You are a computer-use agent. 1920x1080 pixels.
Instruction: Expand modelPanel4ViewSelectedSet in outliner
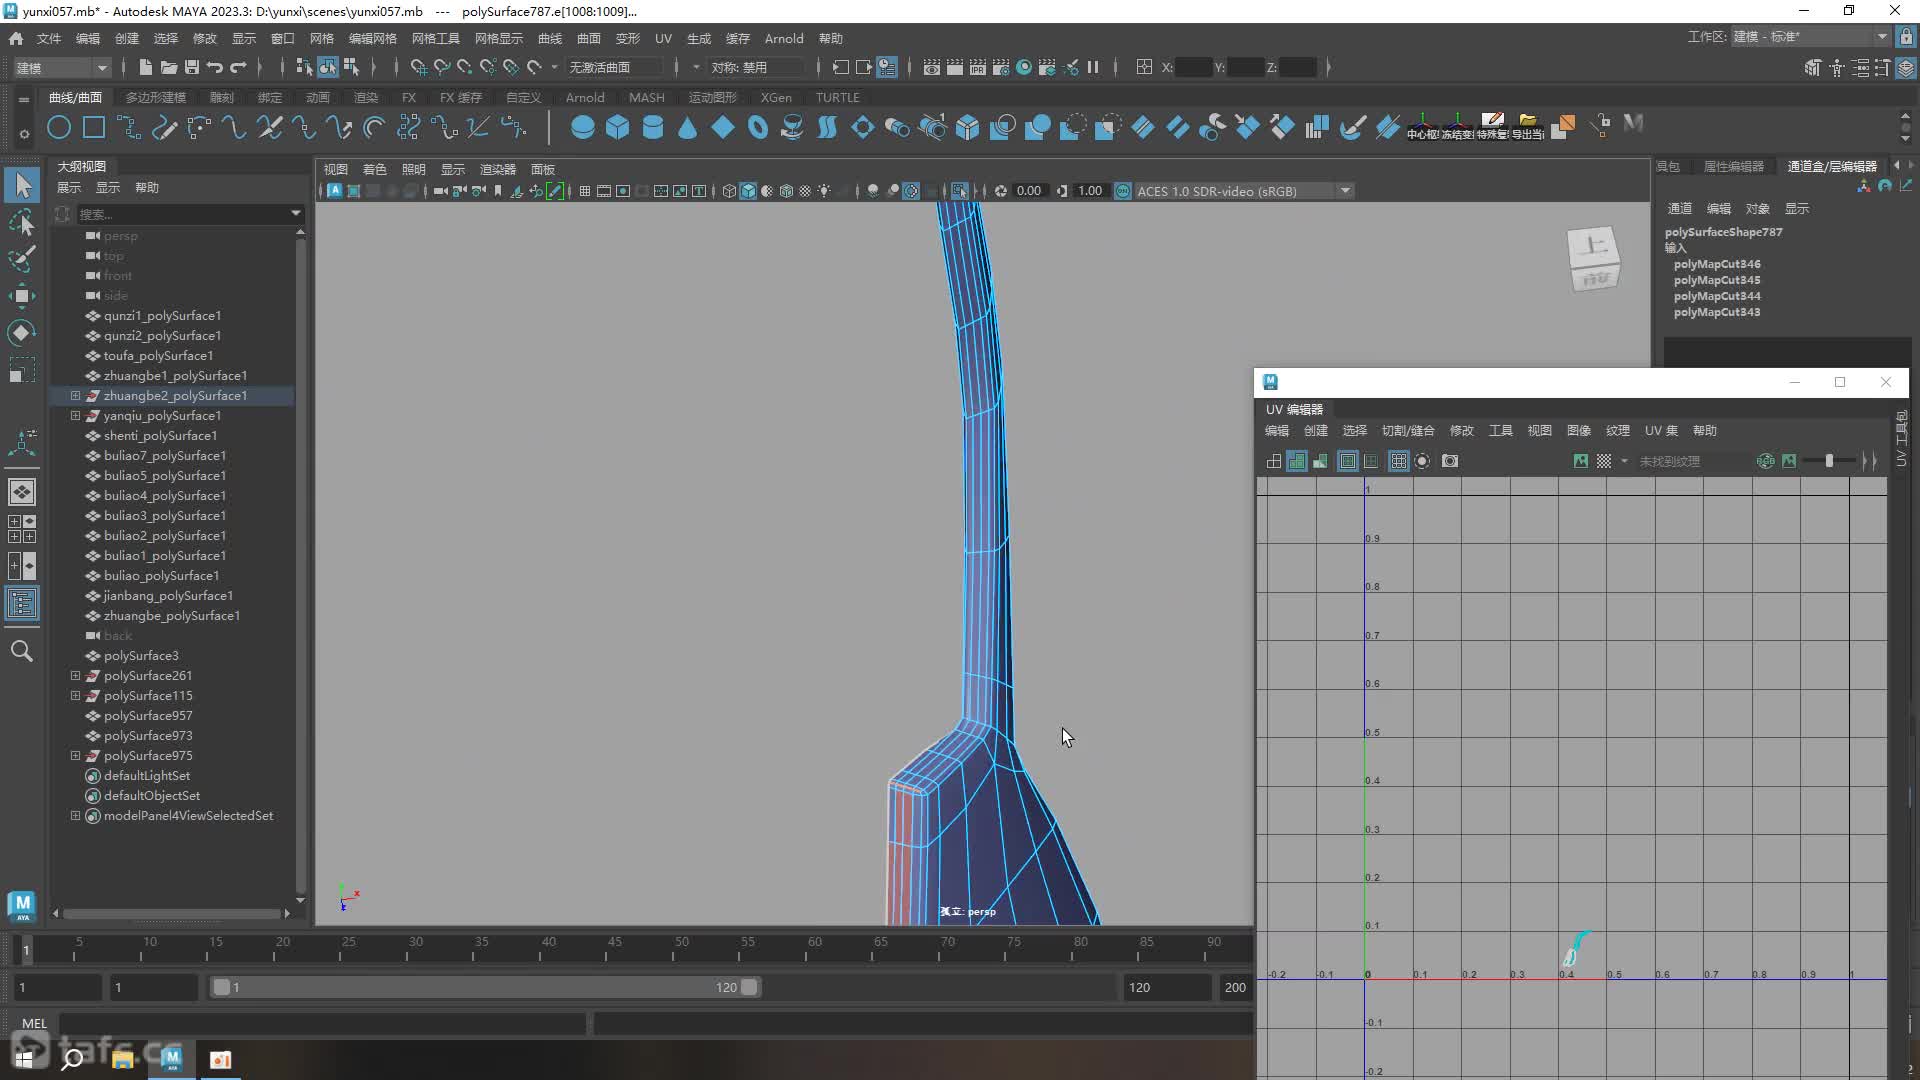click(75, 816)
